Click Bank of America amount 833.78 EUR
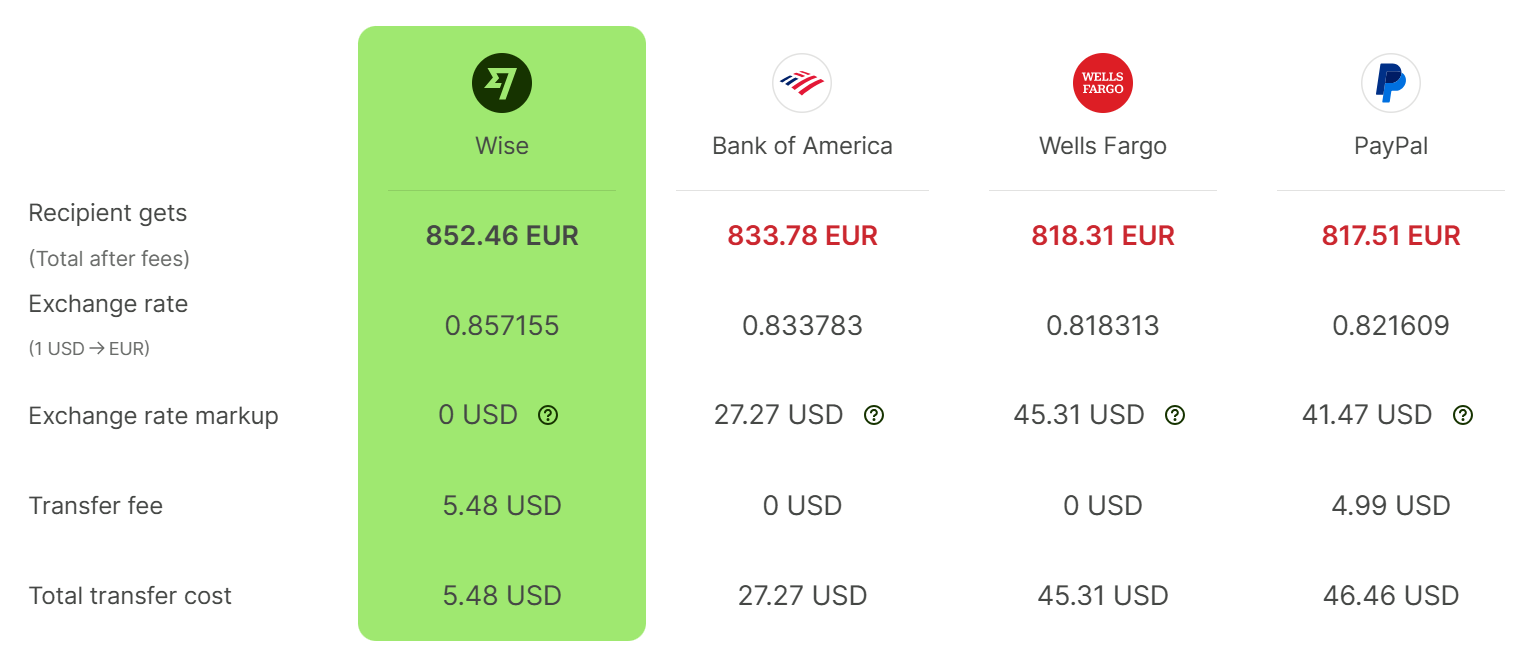This screenshot has height=665, width=1532. pyautogui.click(x=802, y=236)
